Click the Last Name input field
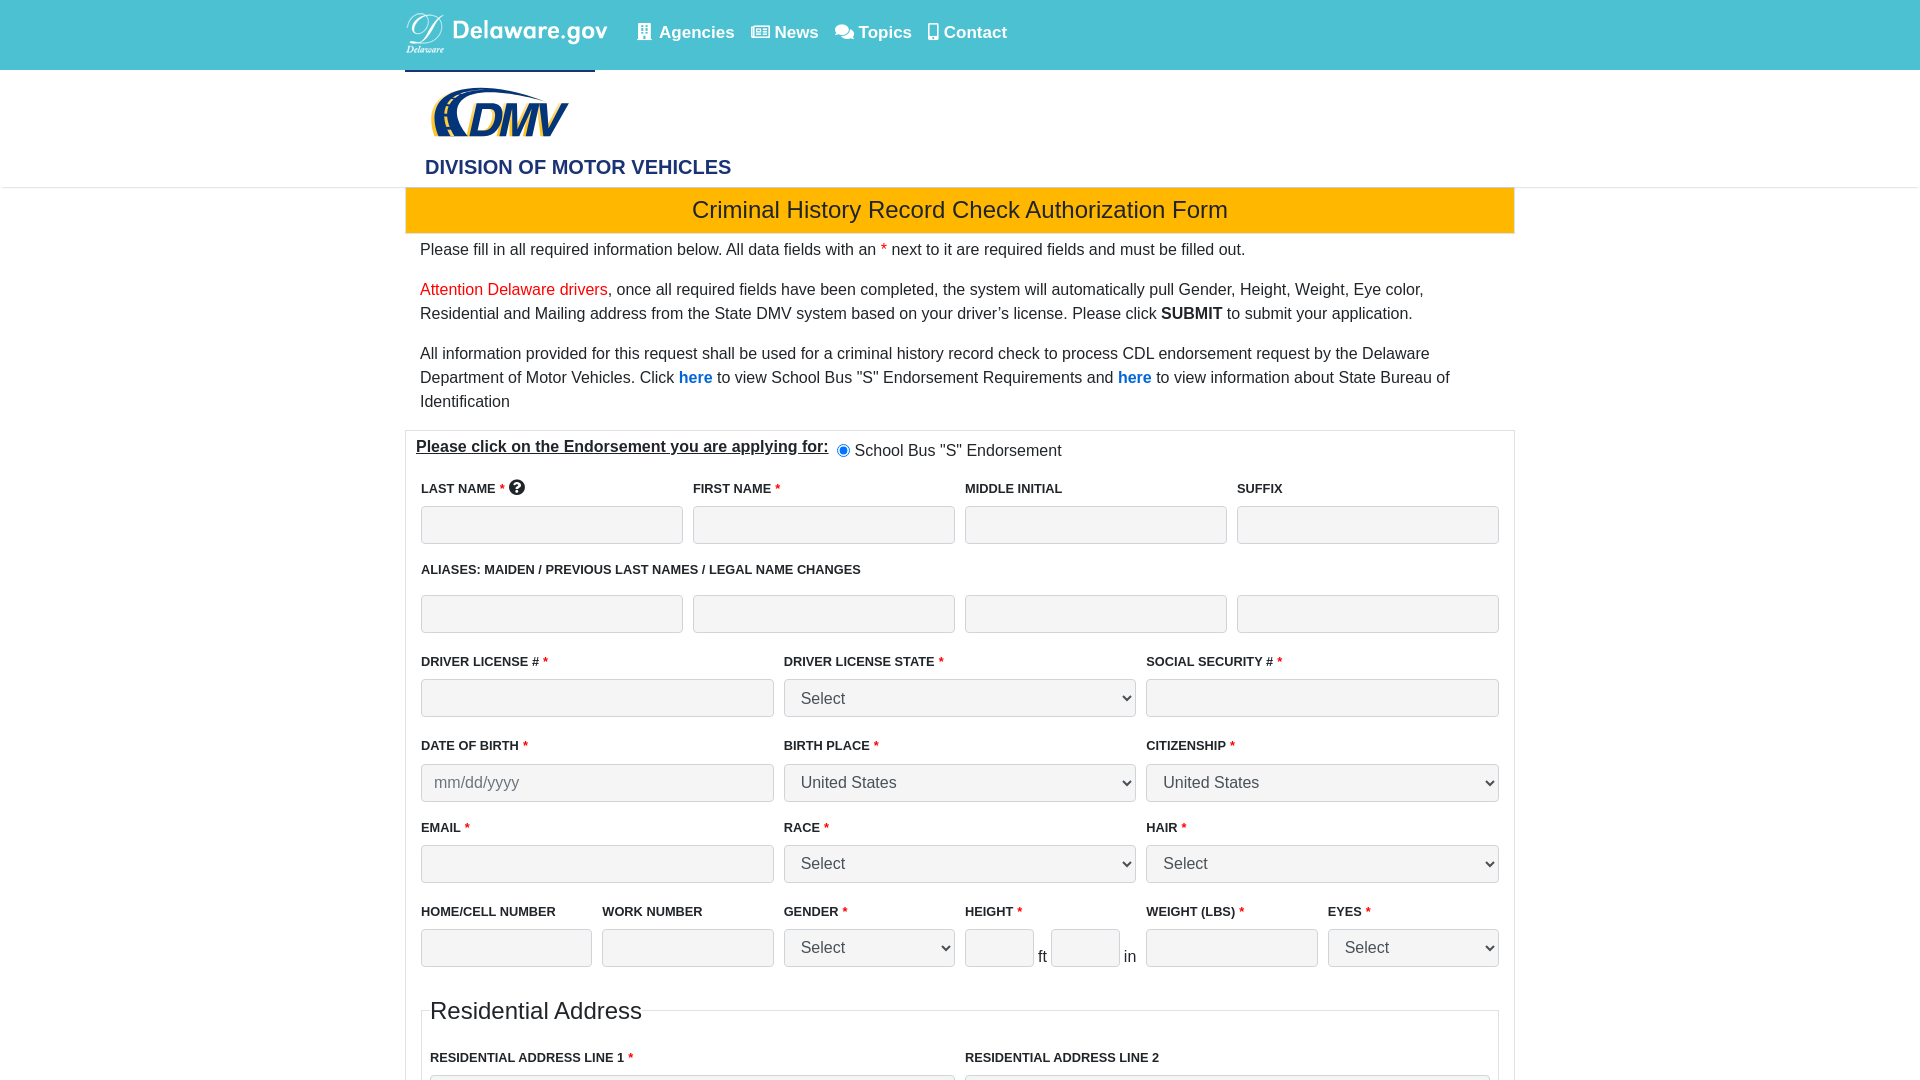The height and width of the screenshot is (1080, 1920). pos(551,524)
